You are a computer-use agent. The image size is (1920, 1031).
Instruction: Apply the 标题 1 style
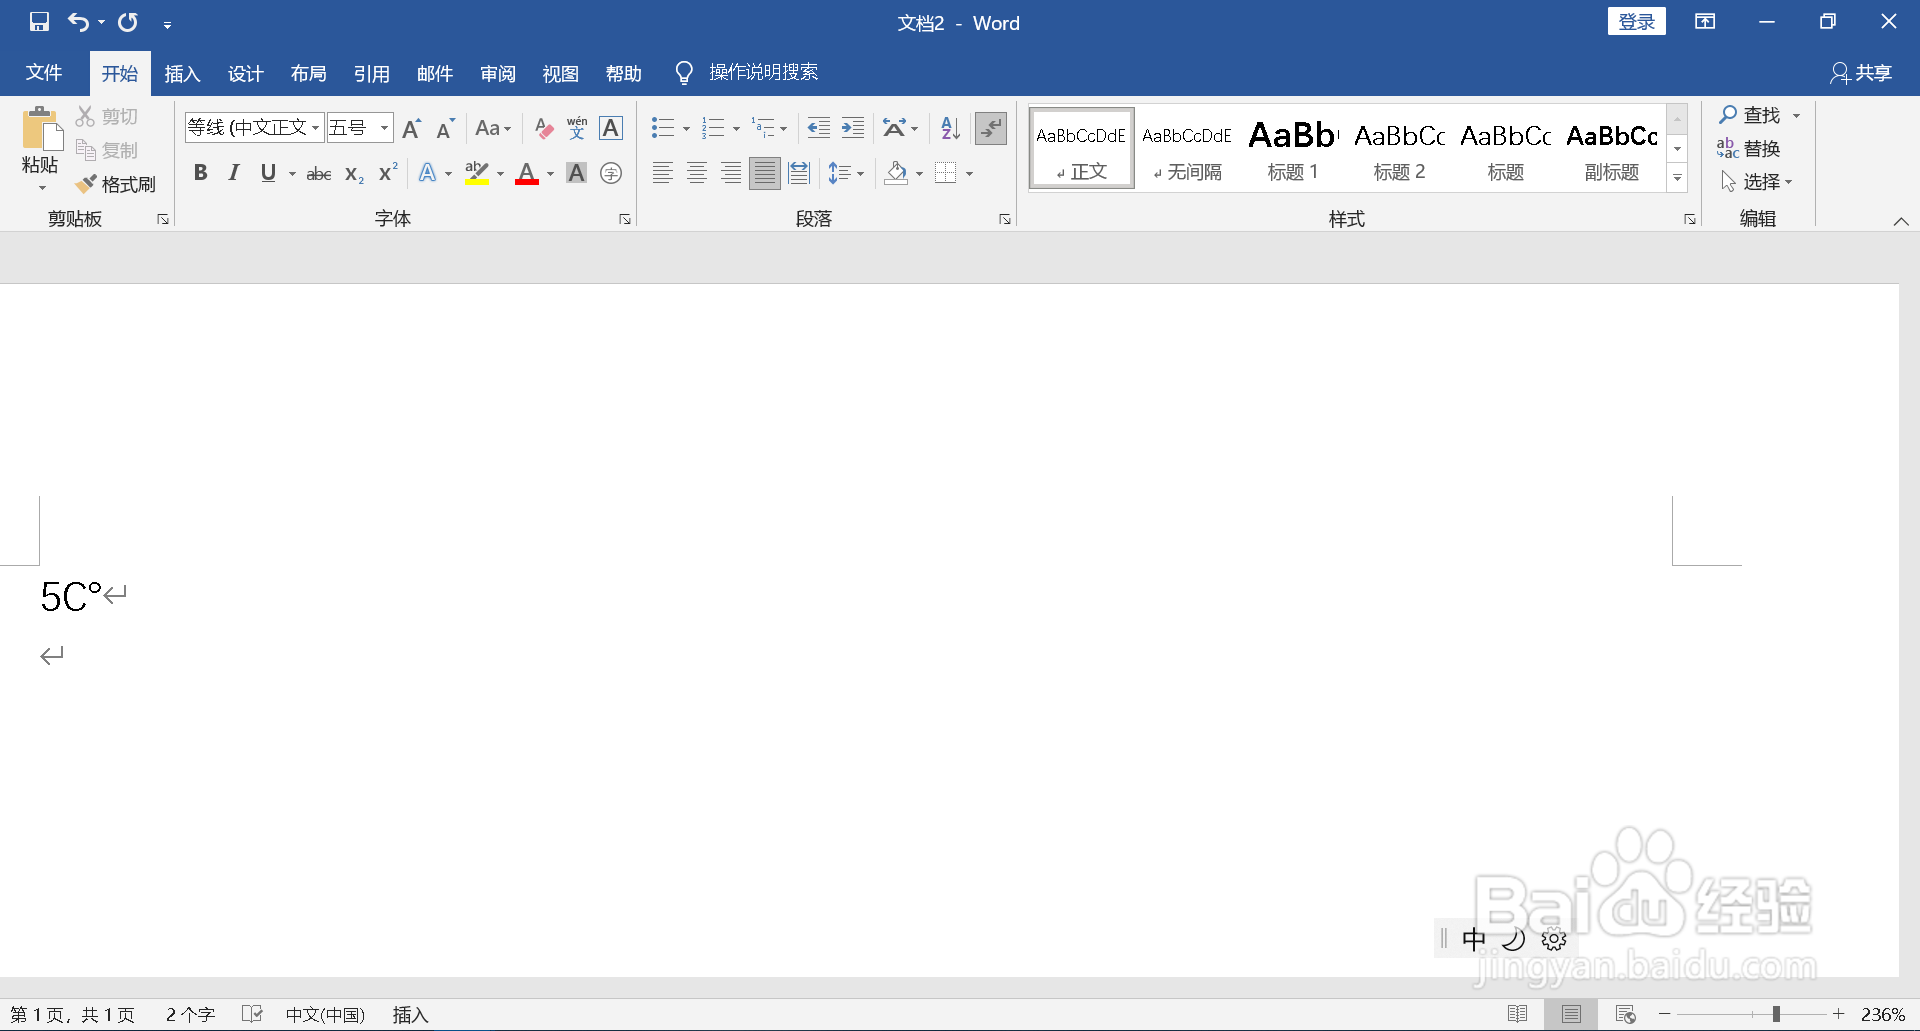click(1293, 148)
